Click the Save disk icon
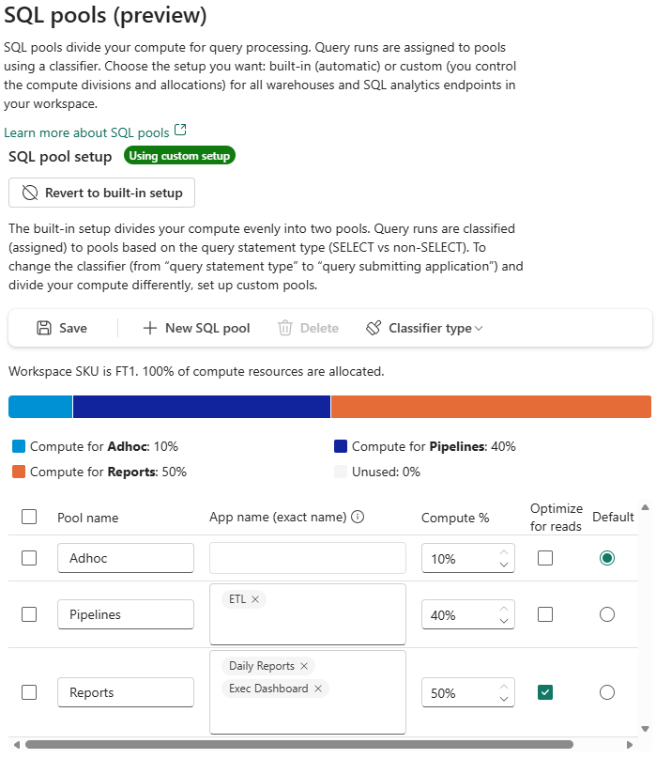Viewport: 670px width, 760px height. 44,328
